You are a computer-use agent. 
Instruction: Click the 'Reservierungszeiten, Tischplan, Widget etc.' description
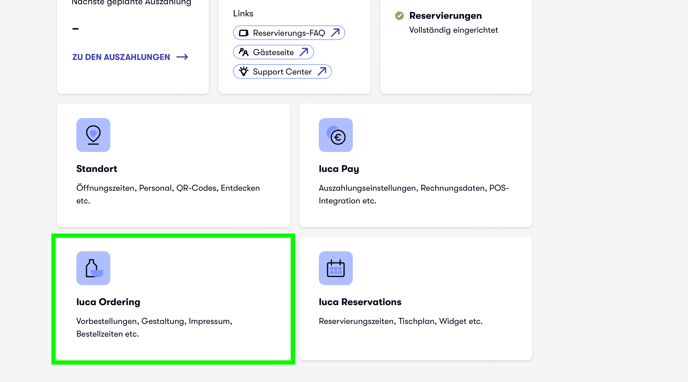click(x=401, y=321)
